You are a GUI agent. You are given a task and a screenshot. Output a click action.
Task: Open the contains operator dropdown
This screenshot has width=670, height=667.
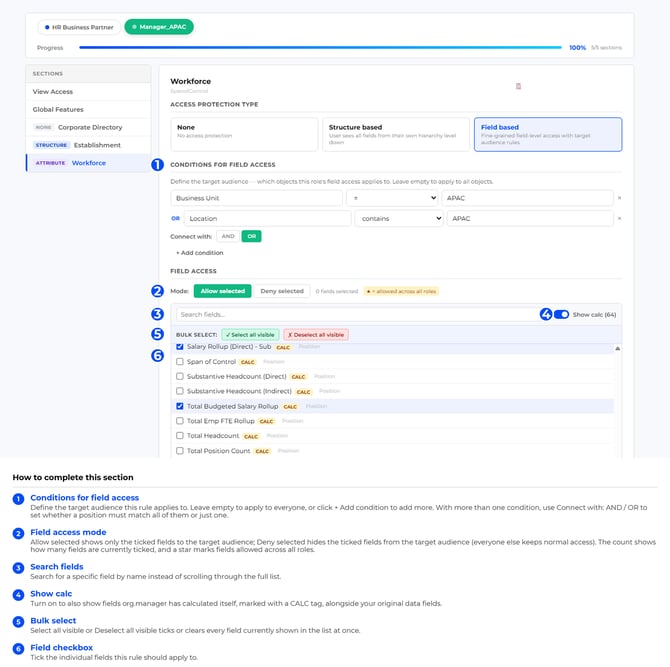click(x=399, y=218)
